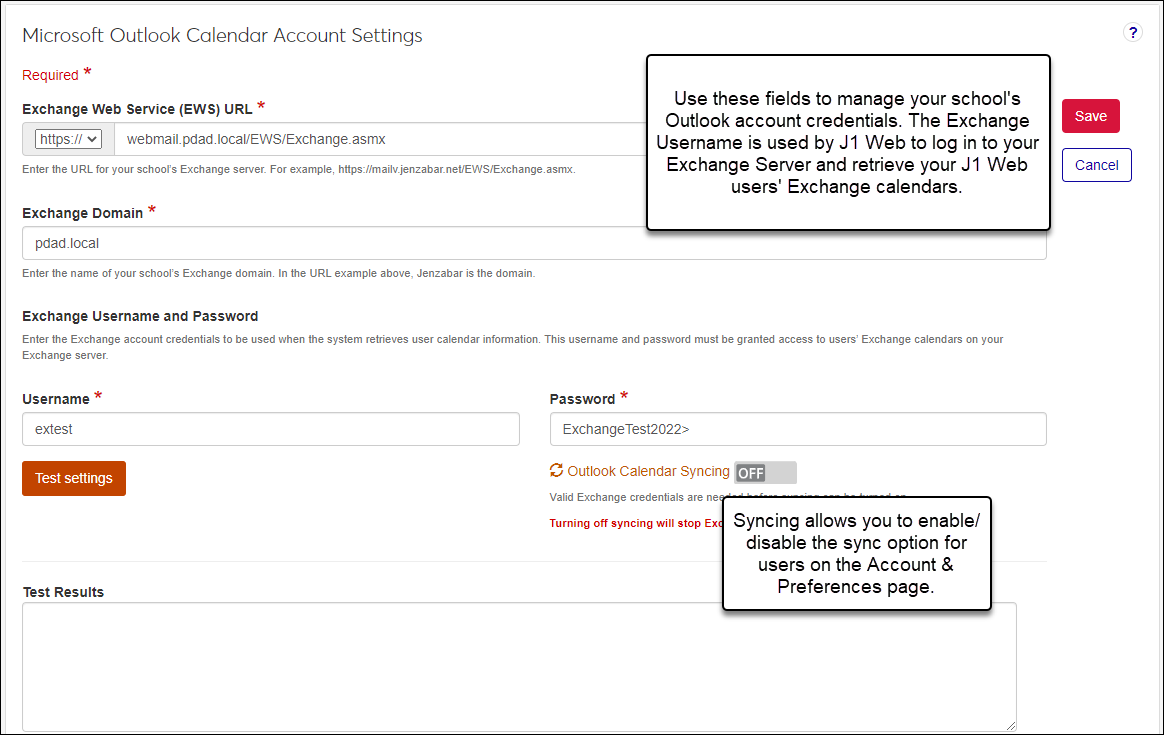The image size is (1164, 735).
Task: Click the Exchange Username and Password section heading
Action: coord(140,316)
